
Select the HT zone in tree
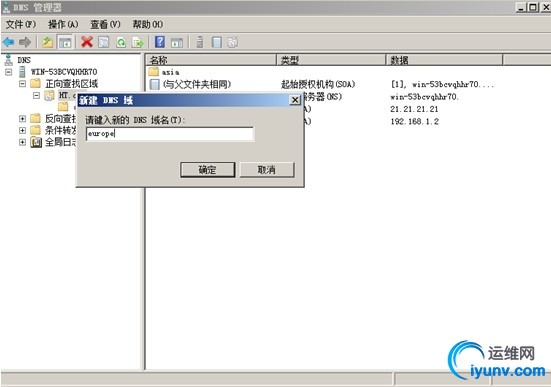67,95
